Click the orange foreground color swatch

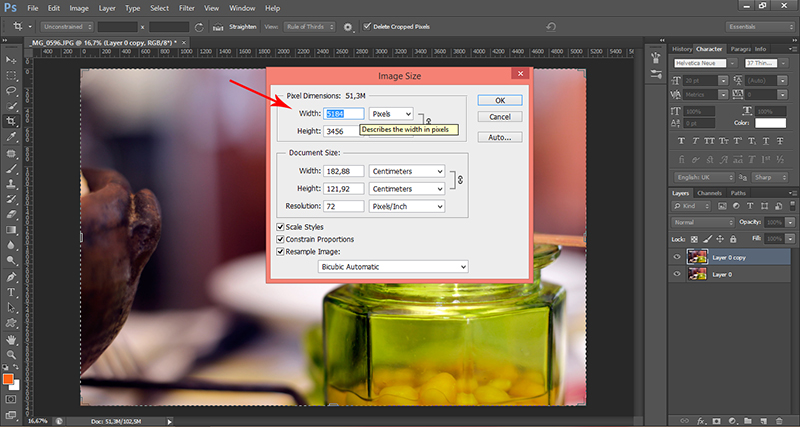click(8, 380)
